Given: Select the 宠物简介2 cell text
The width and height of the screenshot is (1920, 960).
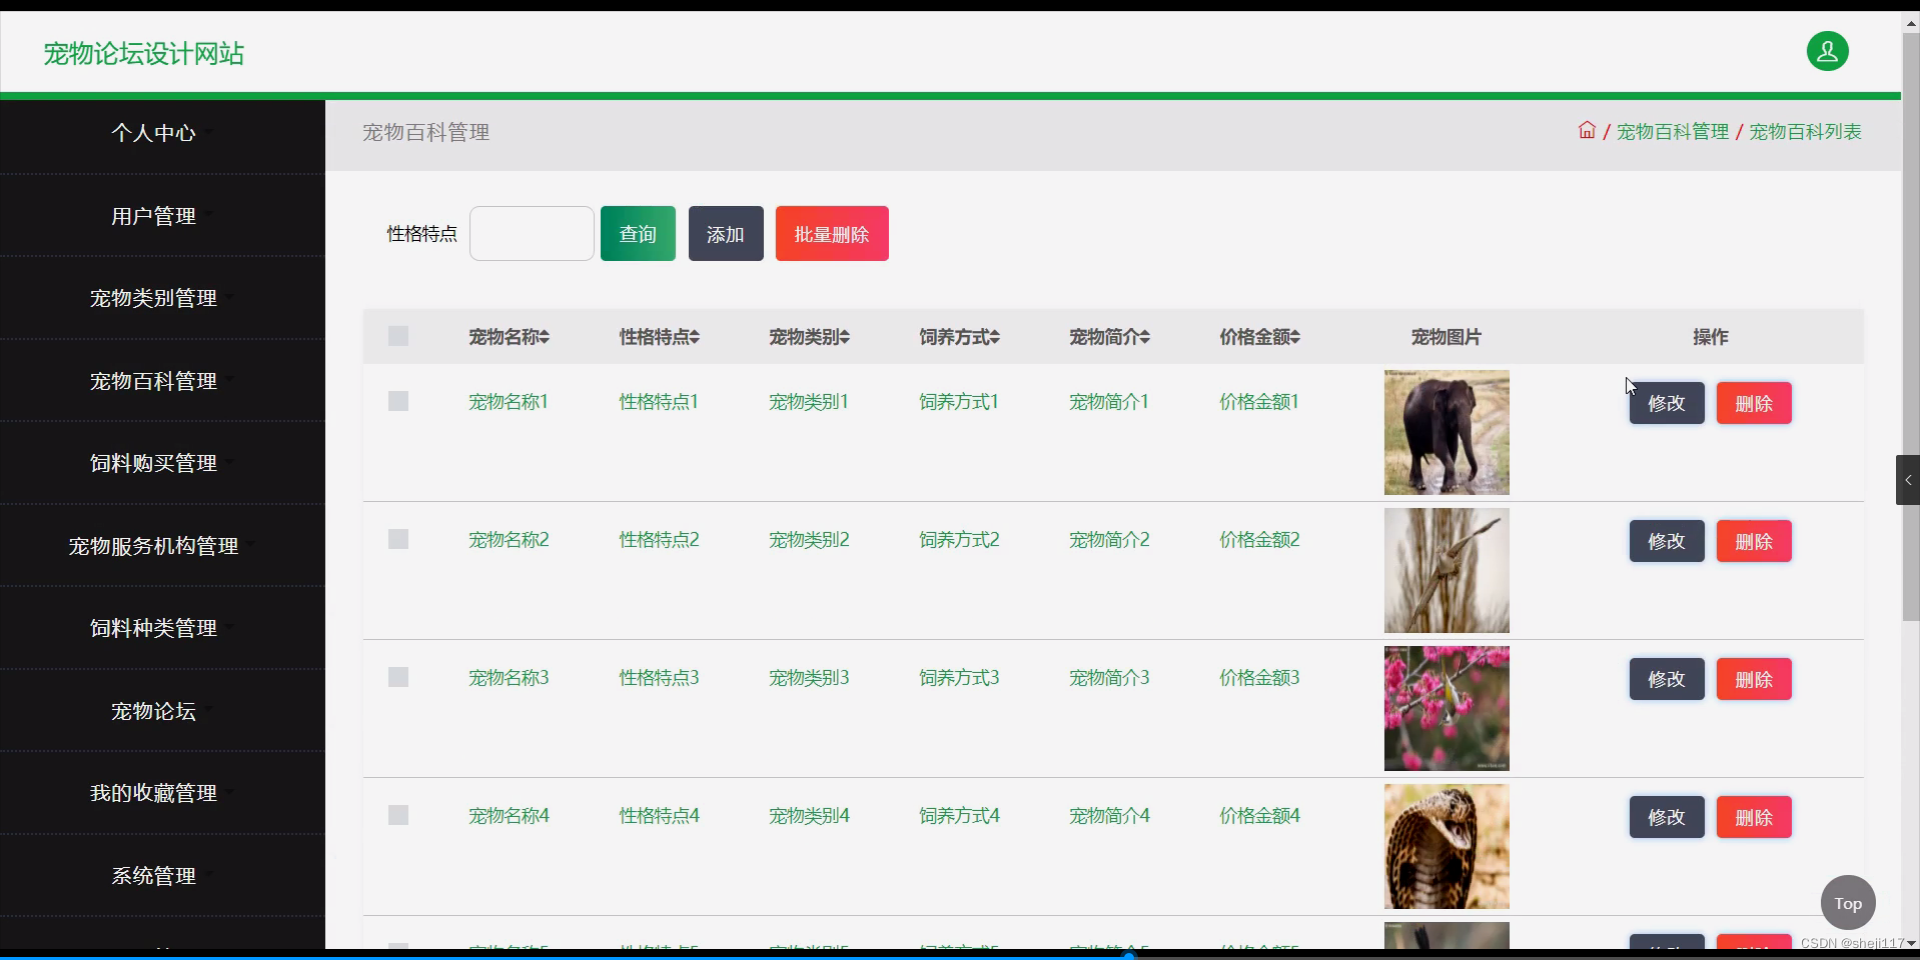Looking at the screenshot, I should [x=1109, y=540].
